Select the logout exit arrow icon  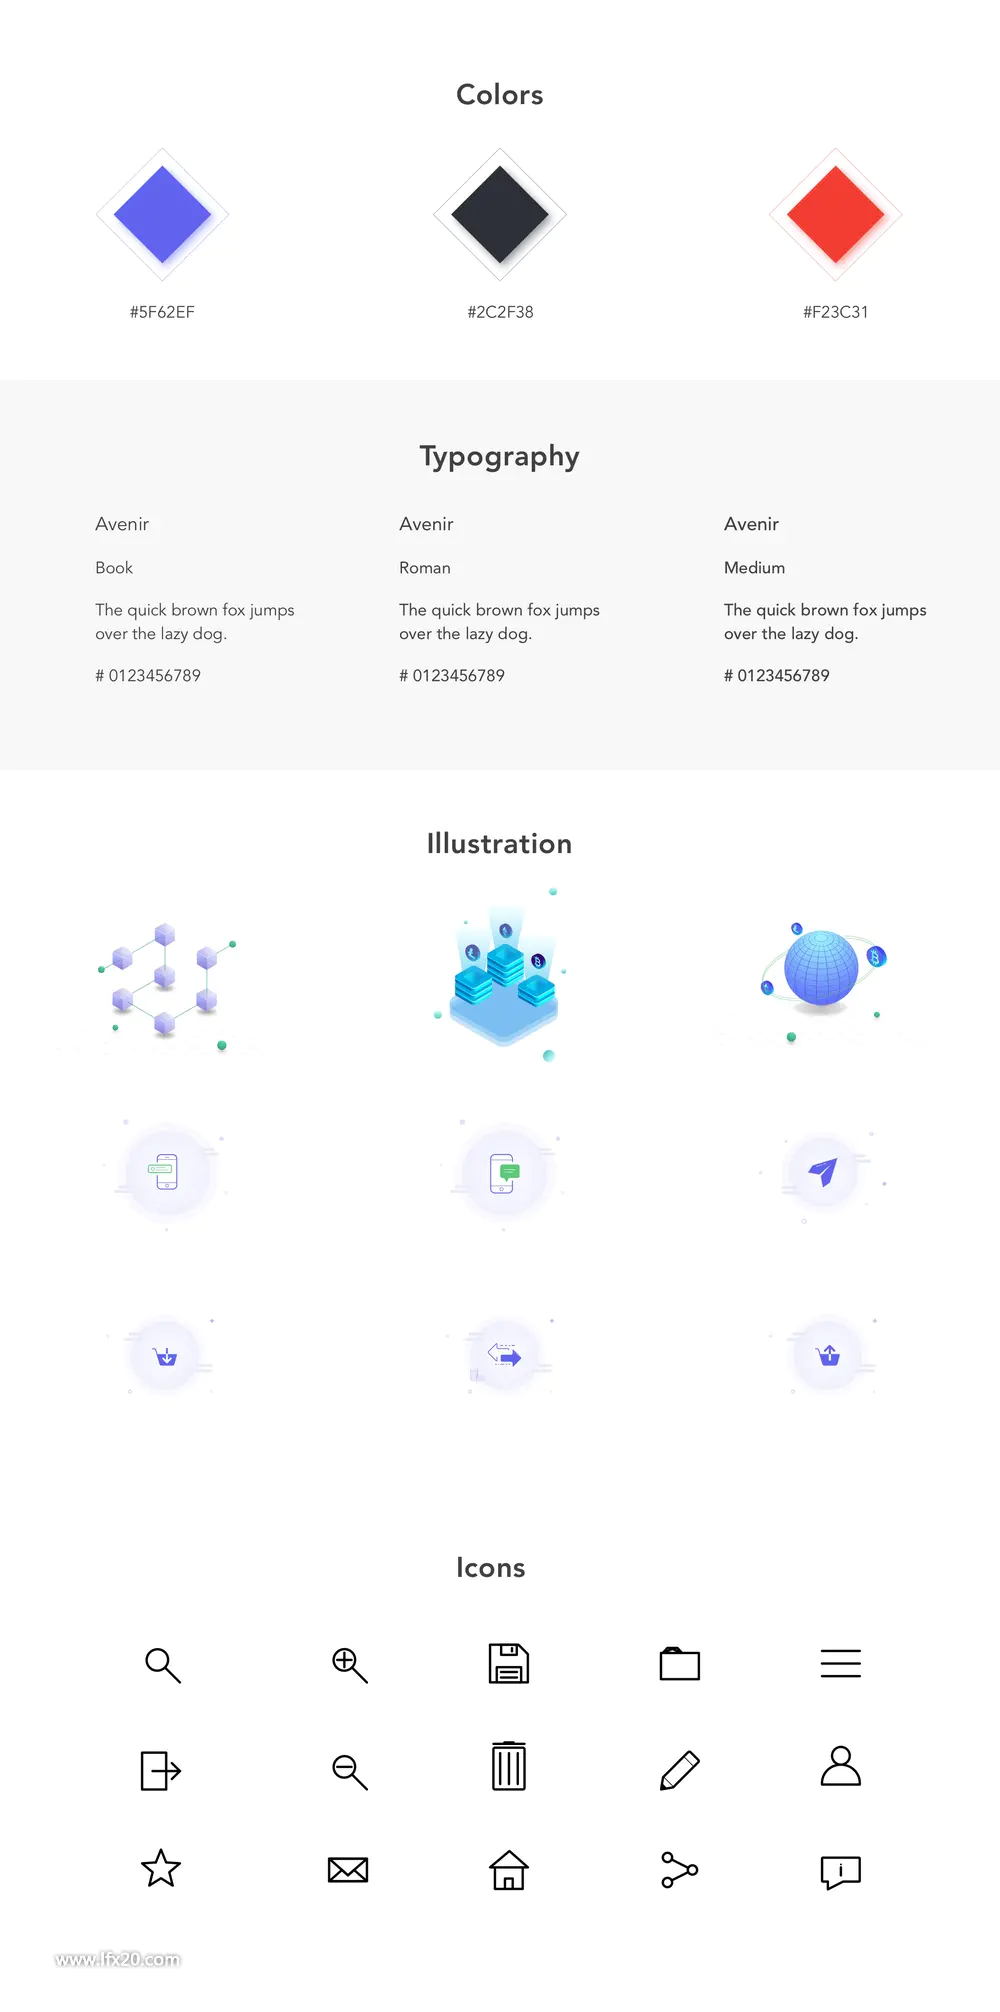pyautogui.click(x=160, y=1771)
